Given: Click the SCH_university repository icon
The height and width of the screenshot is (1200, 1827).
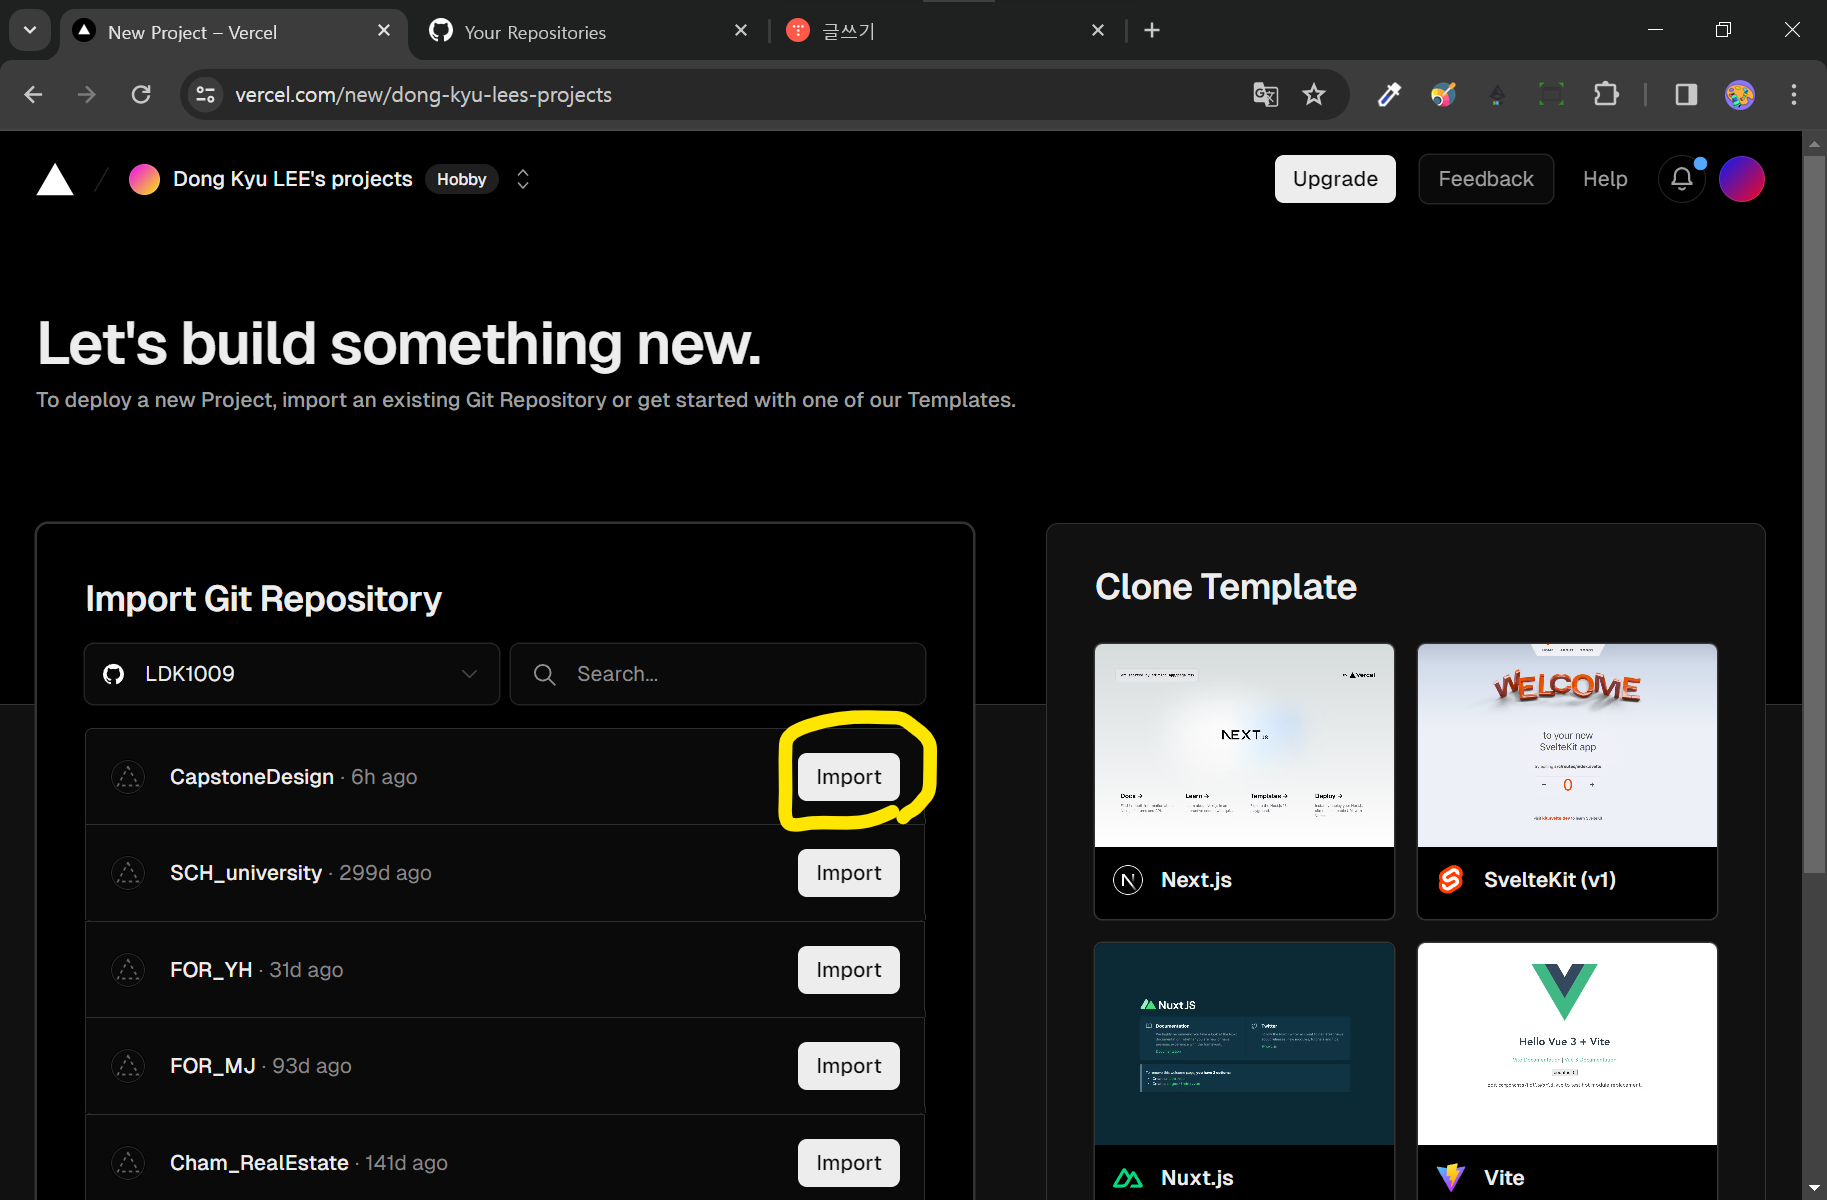Looking at the screenshot, I should coord(128,873).
